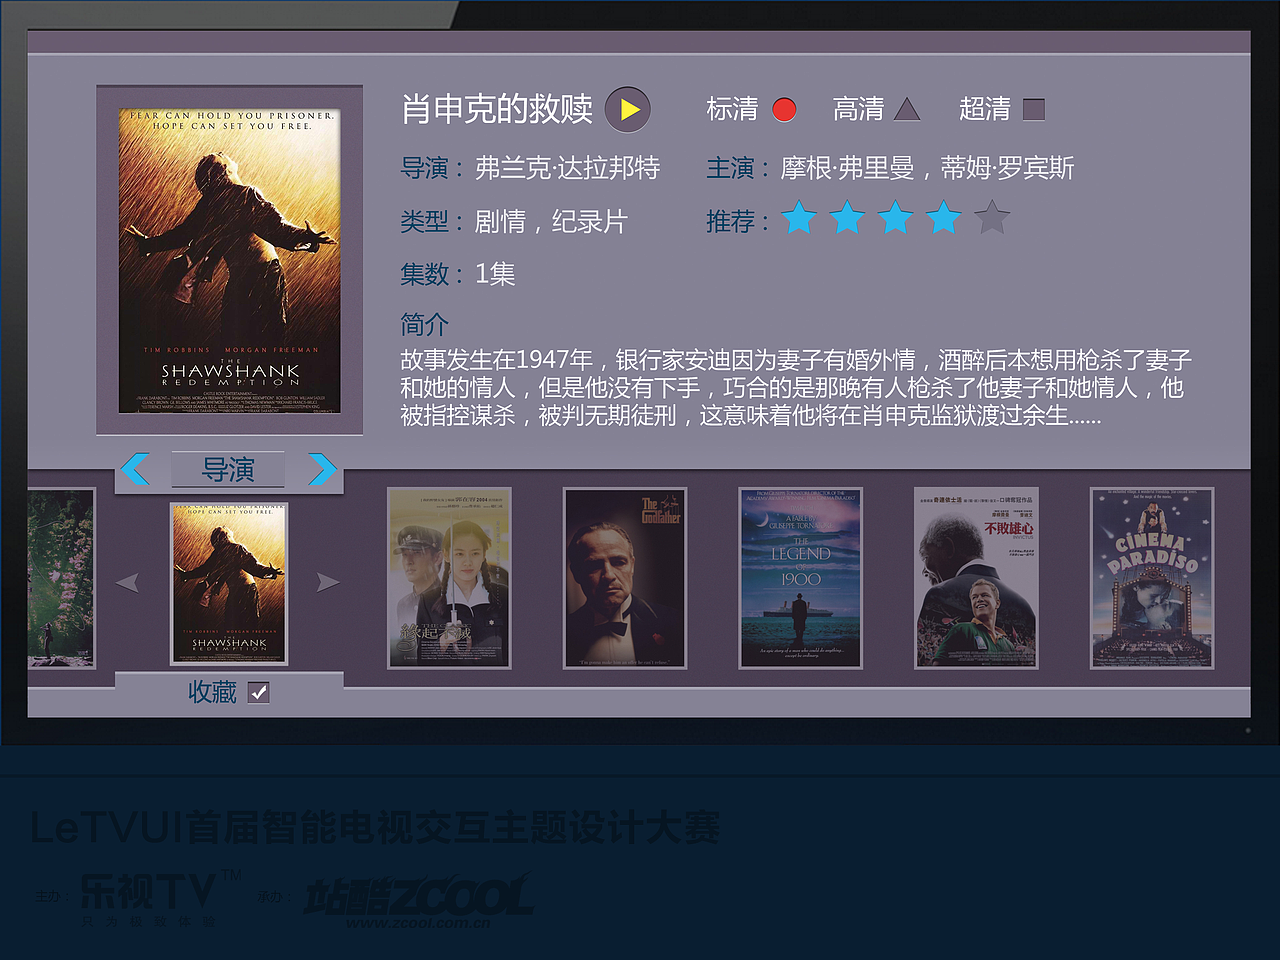Select the 超清 square quality icon

[1032, 109]
